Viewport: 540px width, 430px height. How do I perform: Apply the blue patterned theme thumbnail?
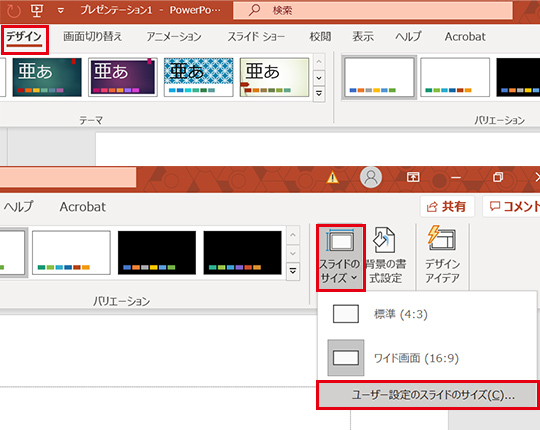(x=198, y=77)
